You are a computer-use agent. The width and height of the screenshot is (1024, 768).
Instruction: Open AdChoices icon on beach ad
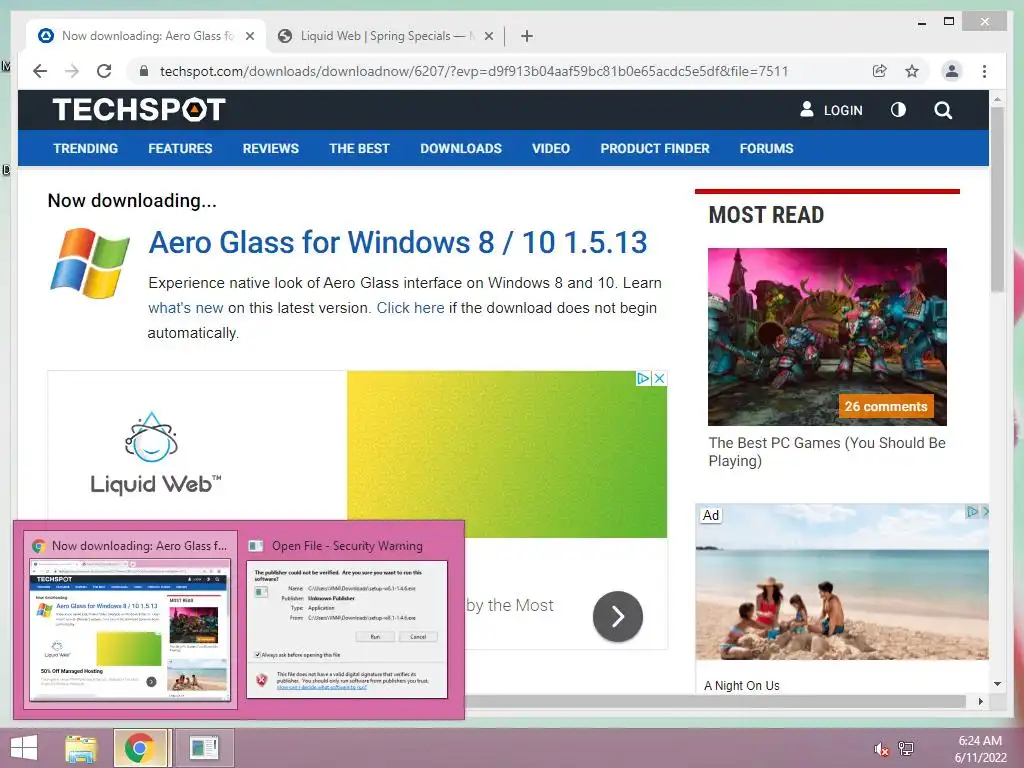click(972, 511)
